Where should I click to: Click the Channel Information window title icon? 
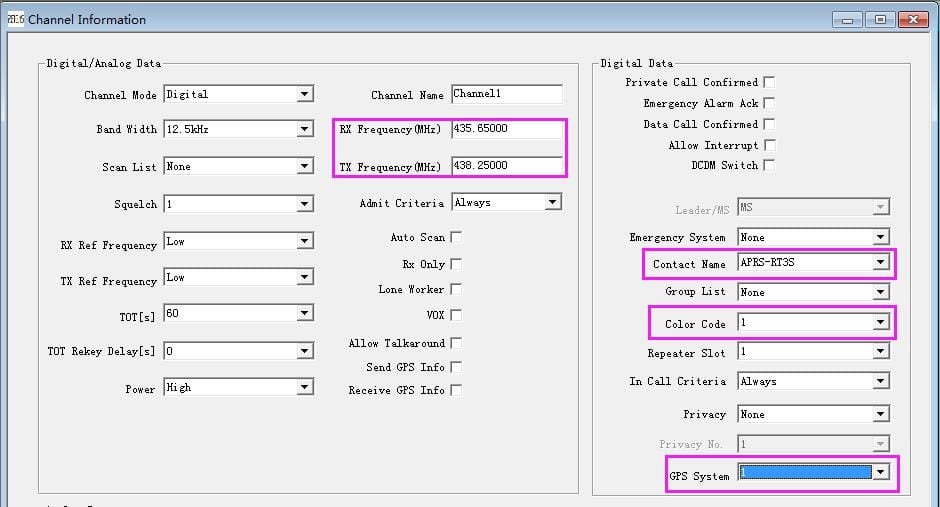click(x=14, y=19)
